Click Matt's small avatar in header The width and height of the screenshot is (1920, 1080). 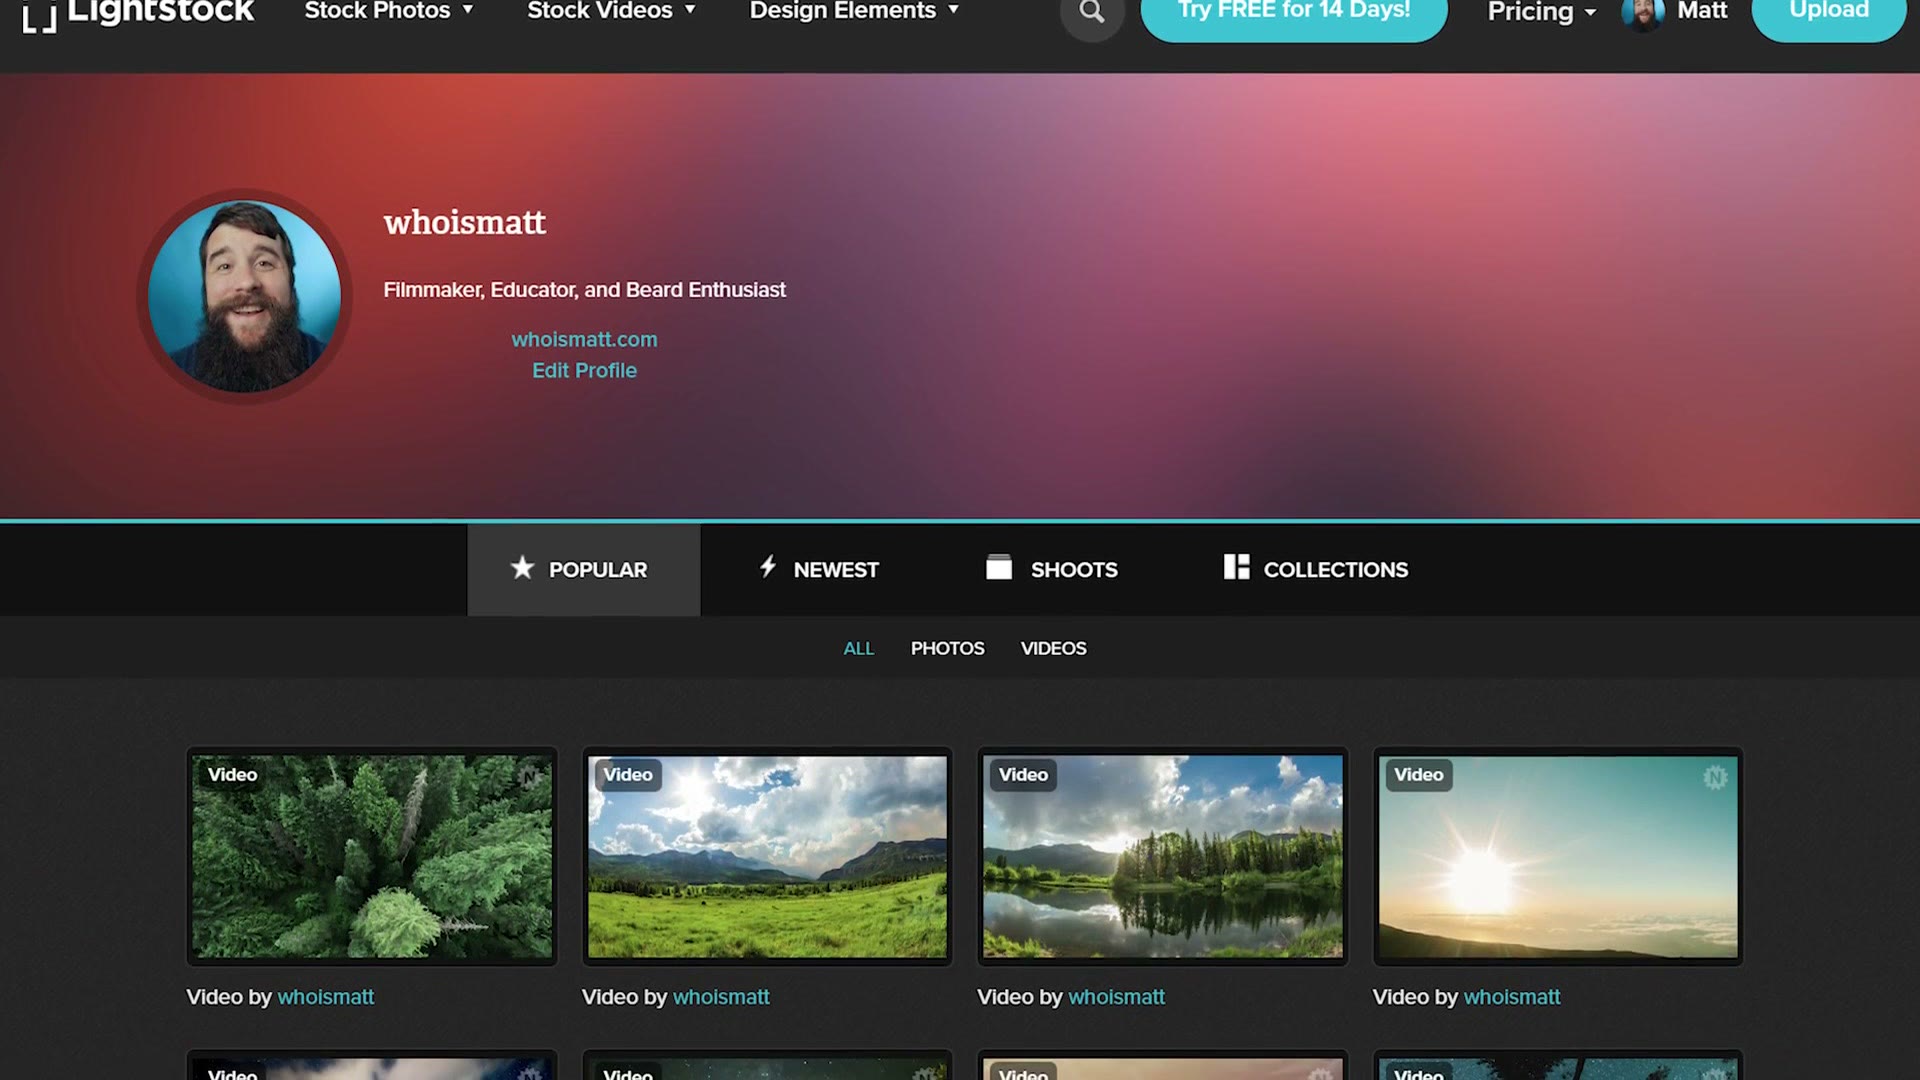coord(1643,13)
